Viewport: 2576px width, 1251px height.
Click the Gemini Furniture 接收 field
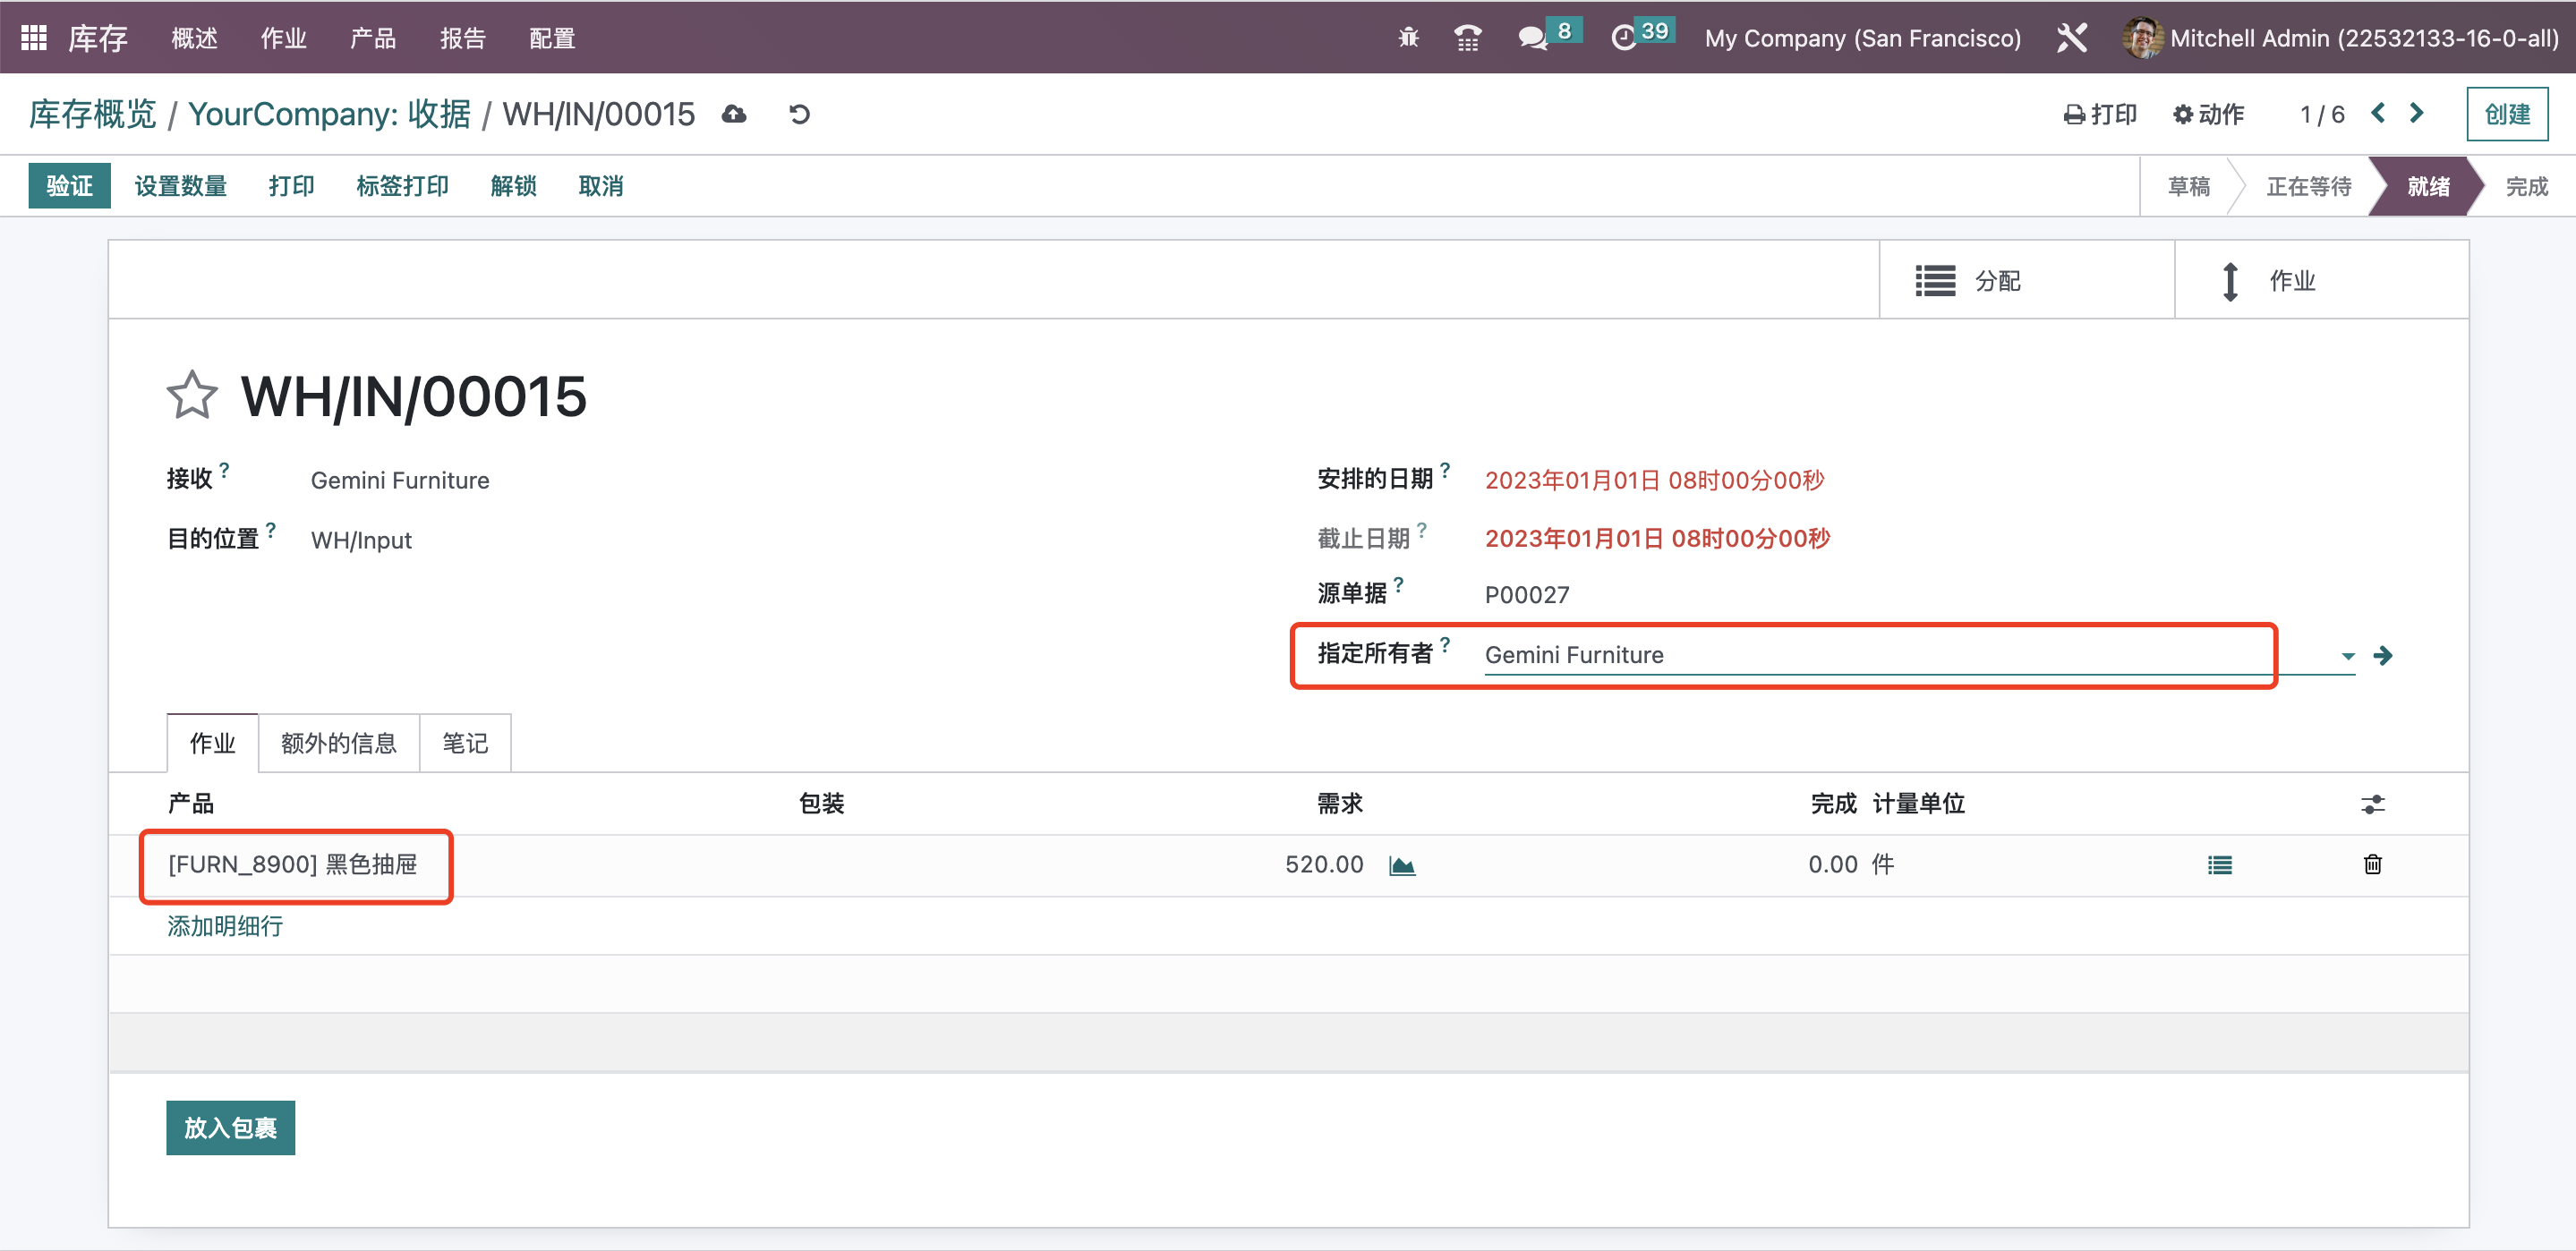[400, 480]
